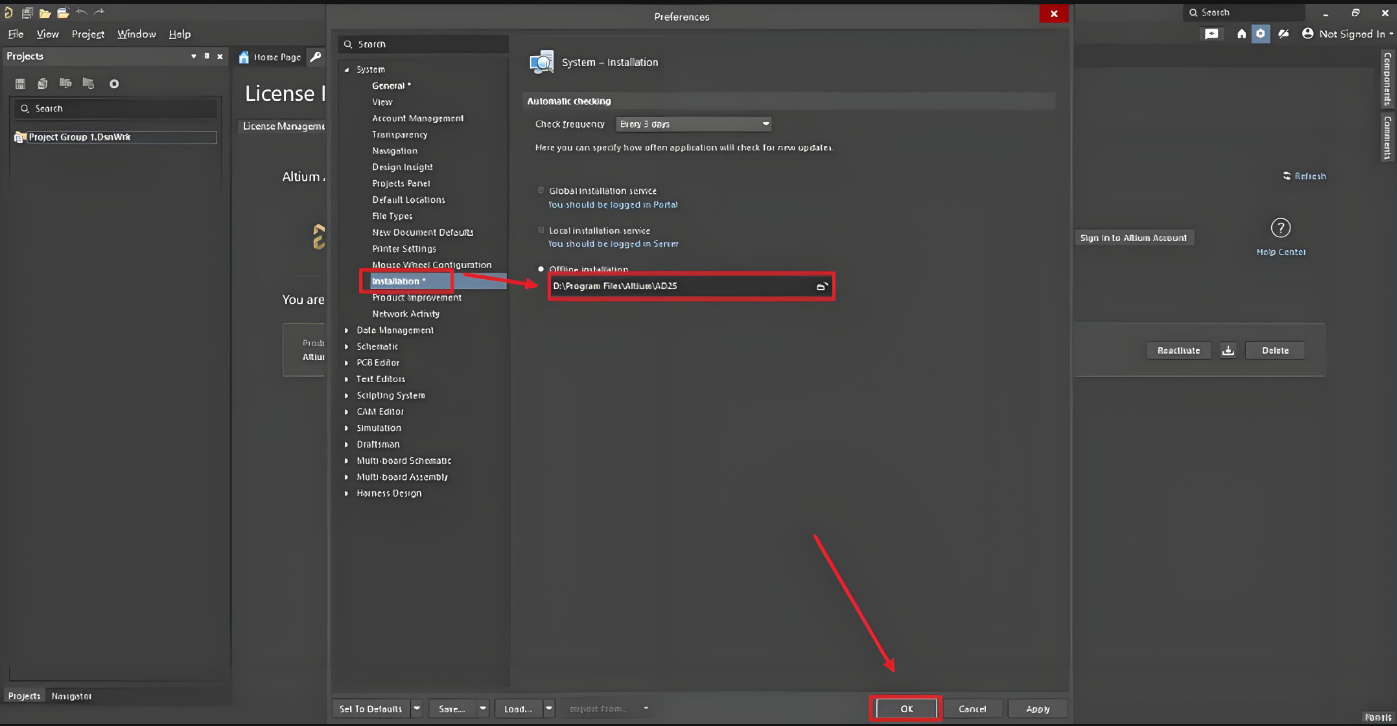Image resolution: width=1397 pixels, height=726 pixels.
Task: Pin the Projects panel
Action: (207, 57)
